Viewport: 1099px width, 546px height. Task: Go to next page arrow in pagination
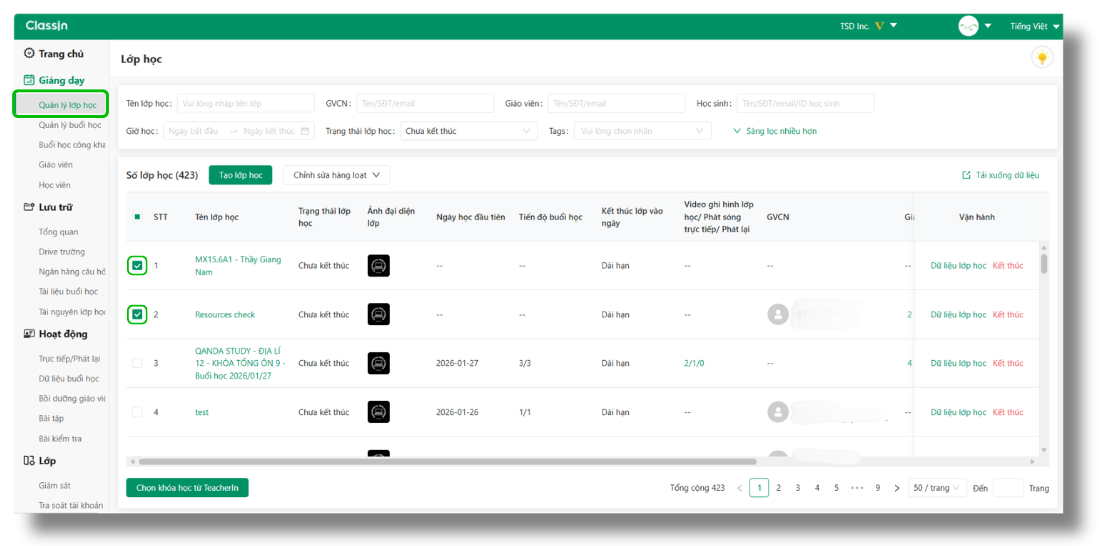coord(896,488)
